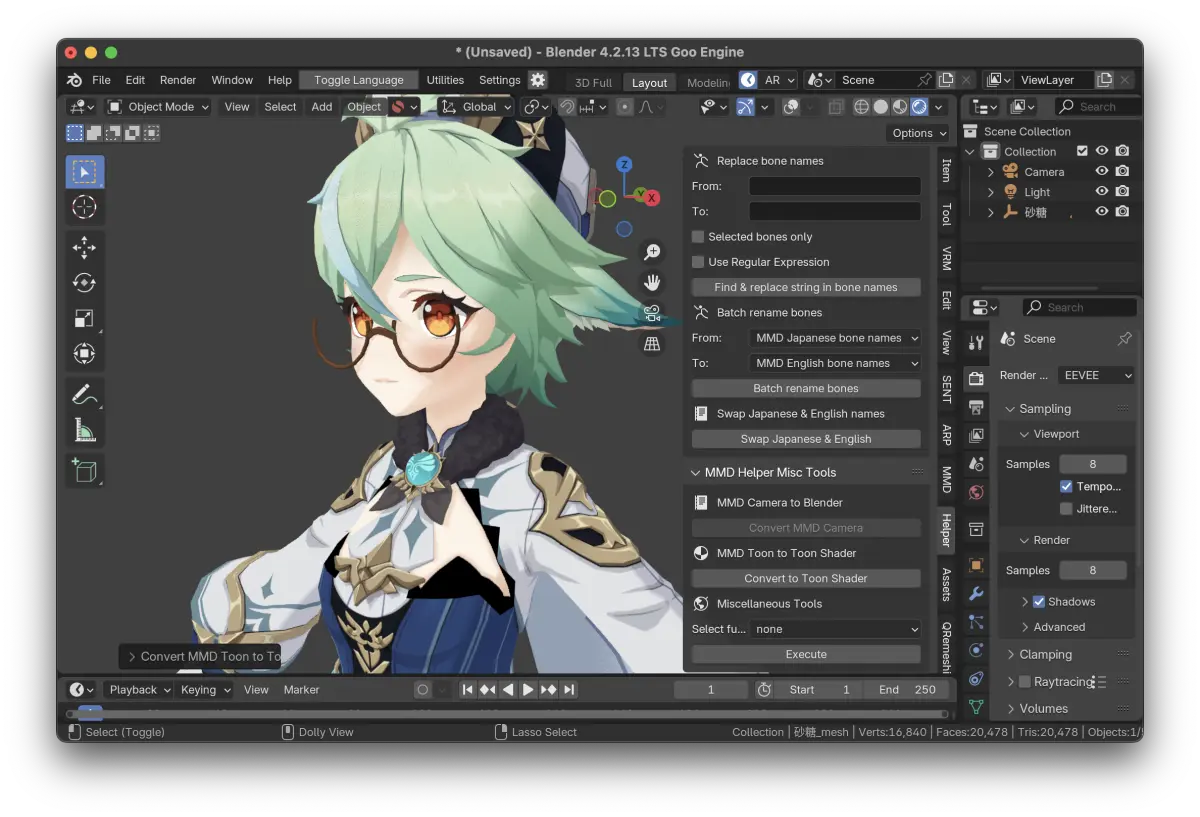Click the Toggle Language button
Screen dimensions: 1200x817
(x=359, y=80)
